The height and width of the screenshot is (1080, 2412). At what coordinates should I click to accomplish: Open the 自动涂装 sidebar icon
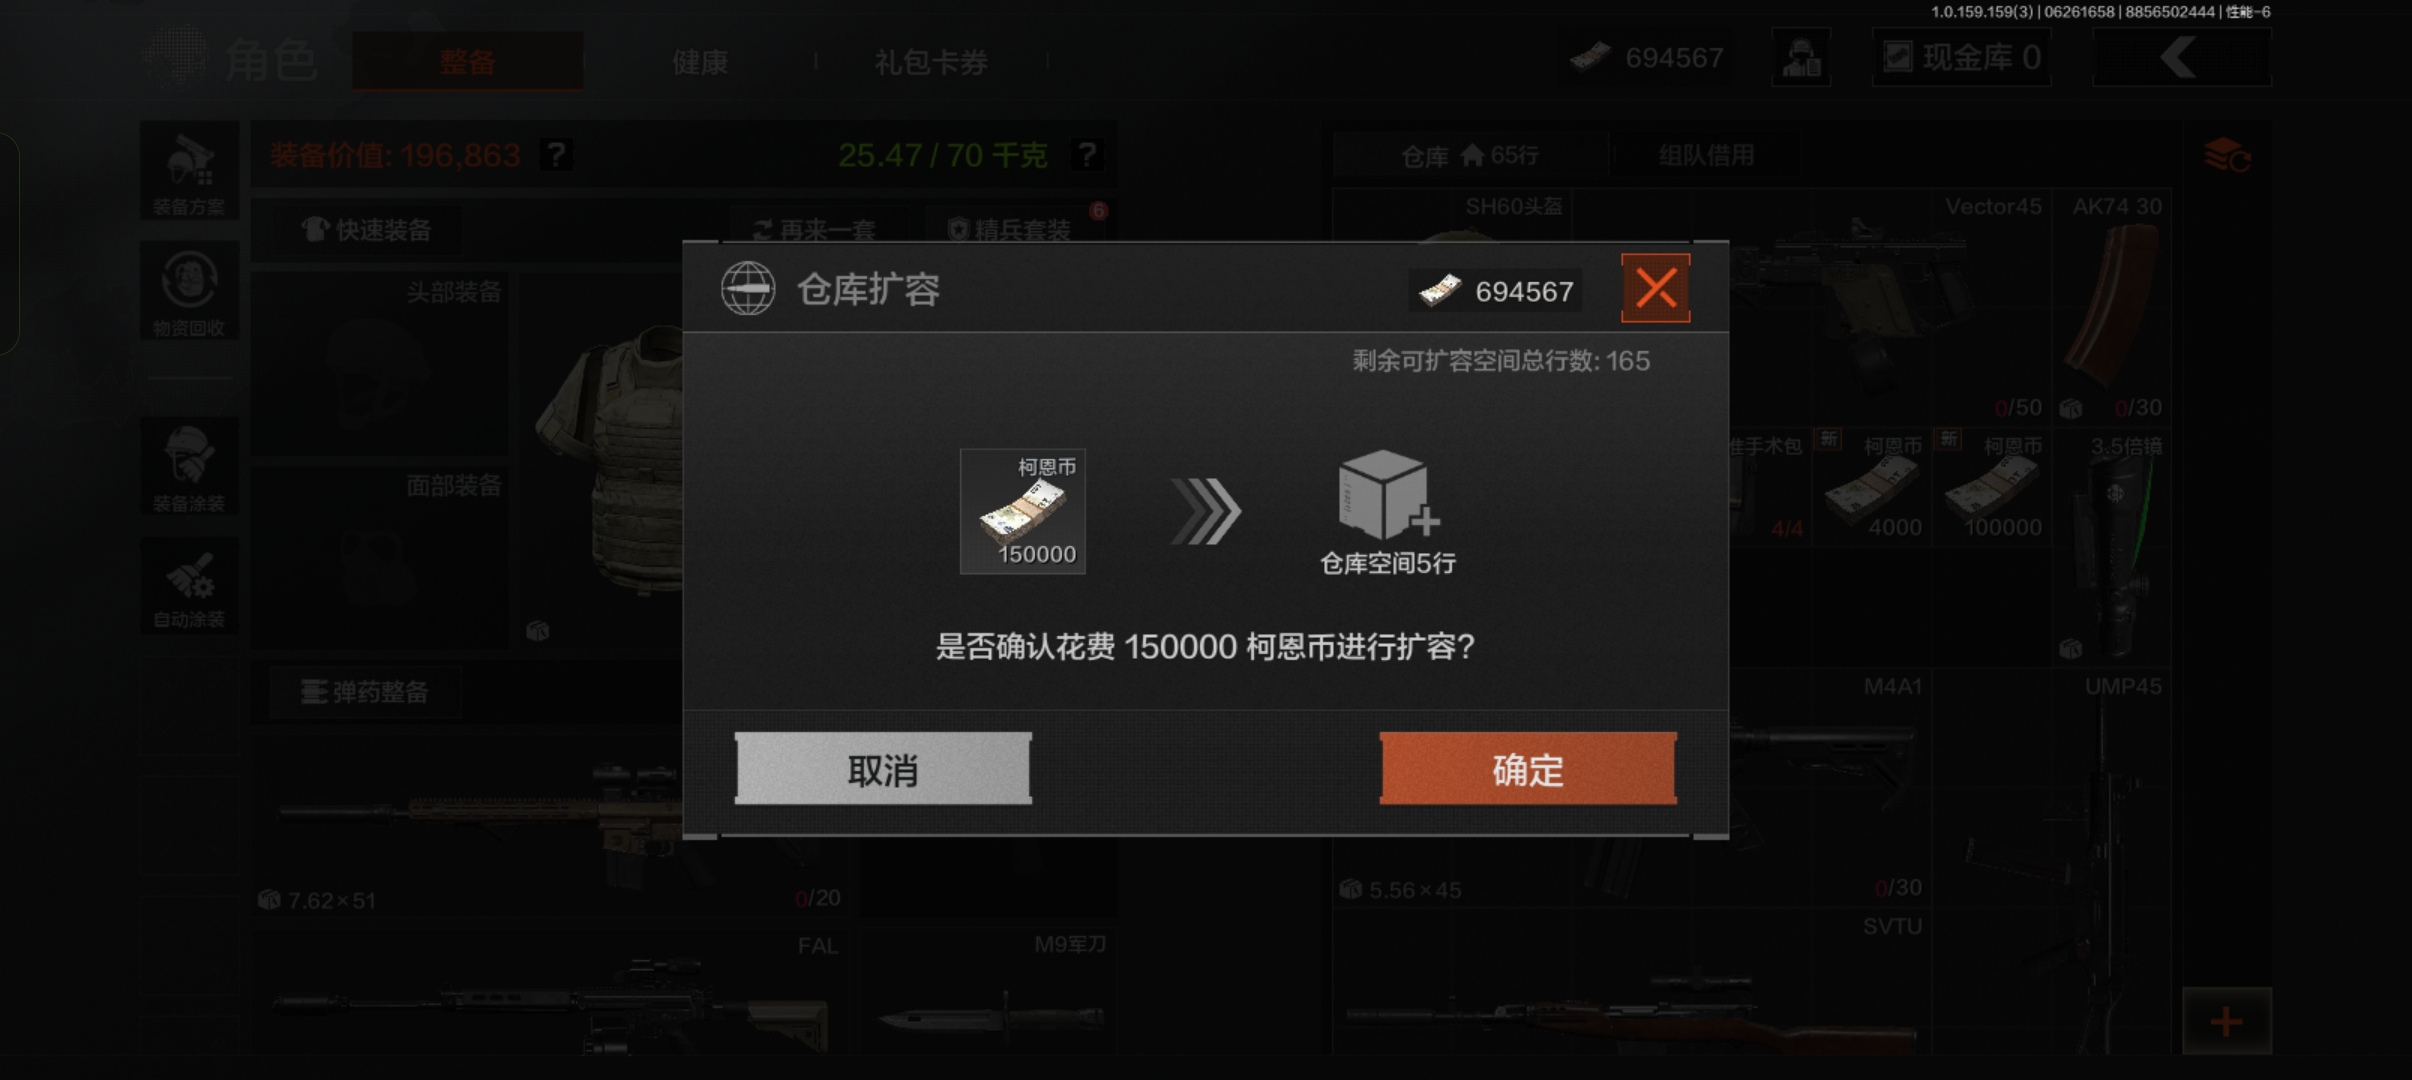pos(189,585)
